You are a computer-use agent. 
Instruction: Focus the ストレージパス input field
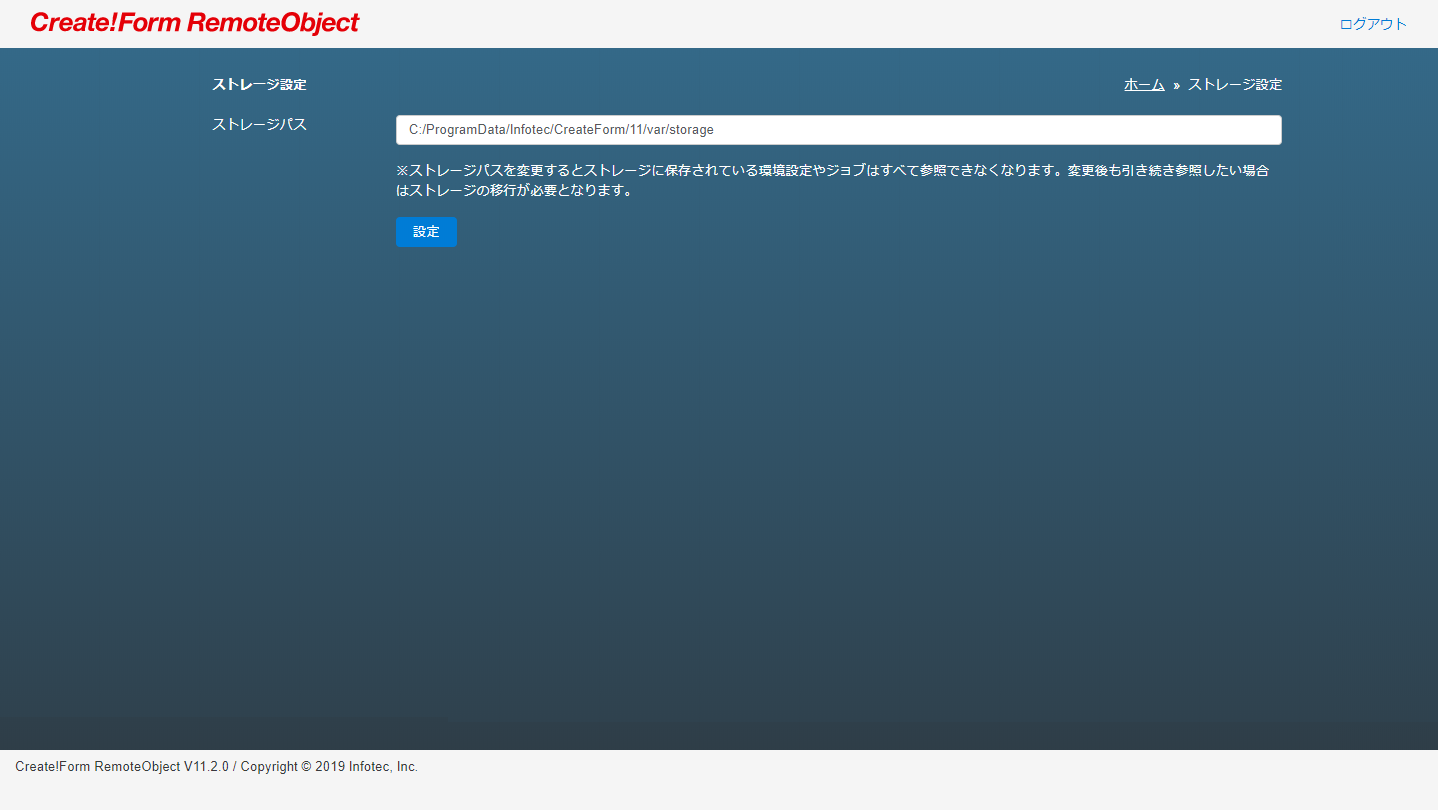click(838, 130)
